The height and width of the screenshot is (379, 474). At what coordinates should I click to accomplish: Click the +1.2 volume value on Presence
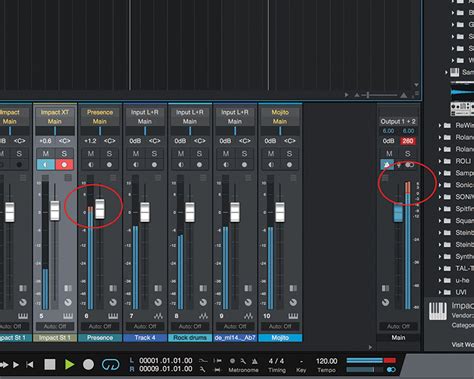90,141
